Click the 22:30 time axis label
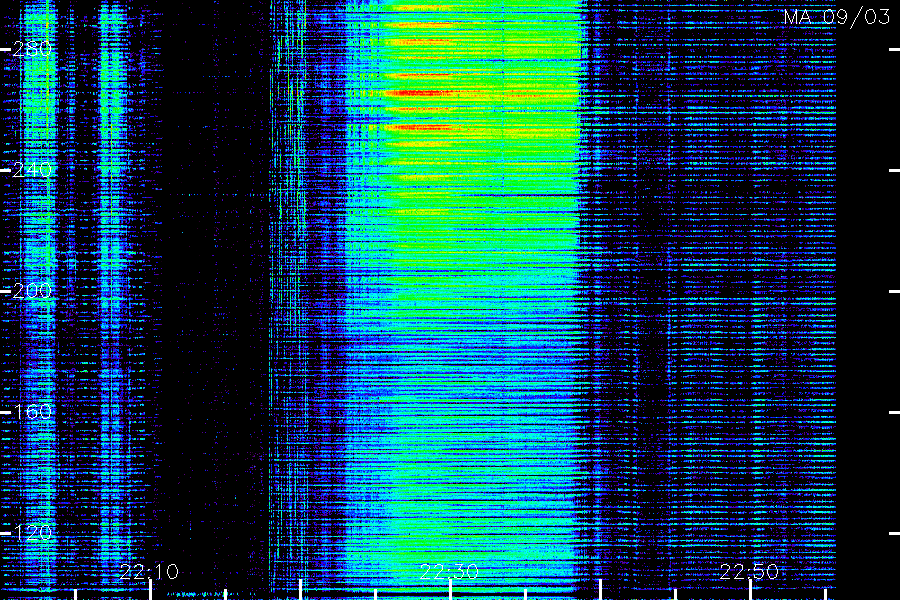900x600 pixels. [x=449, y=572]
